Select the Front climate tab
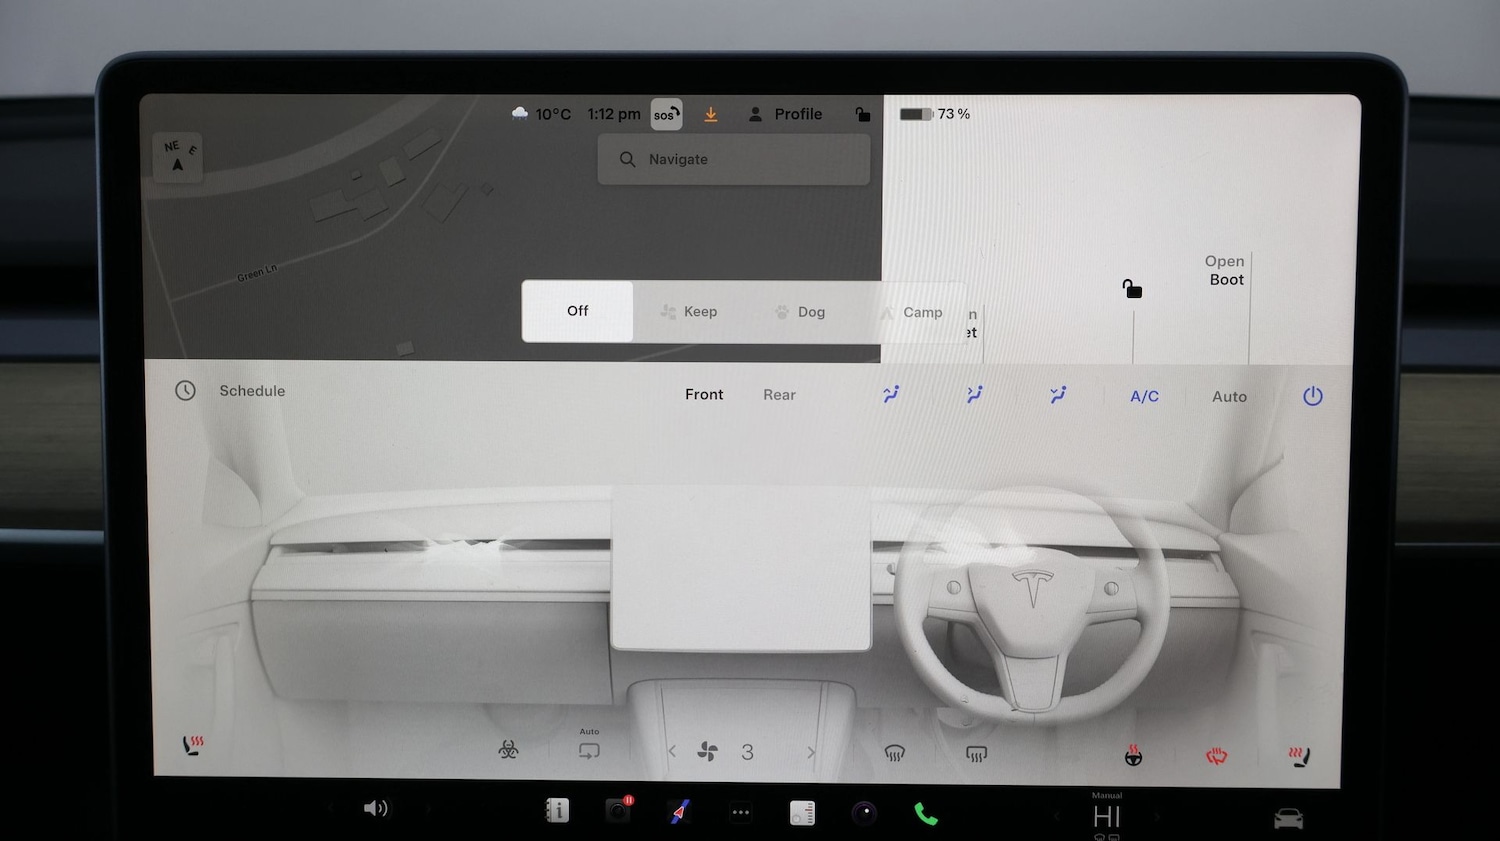 coord(704,394)
